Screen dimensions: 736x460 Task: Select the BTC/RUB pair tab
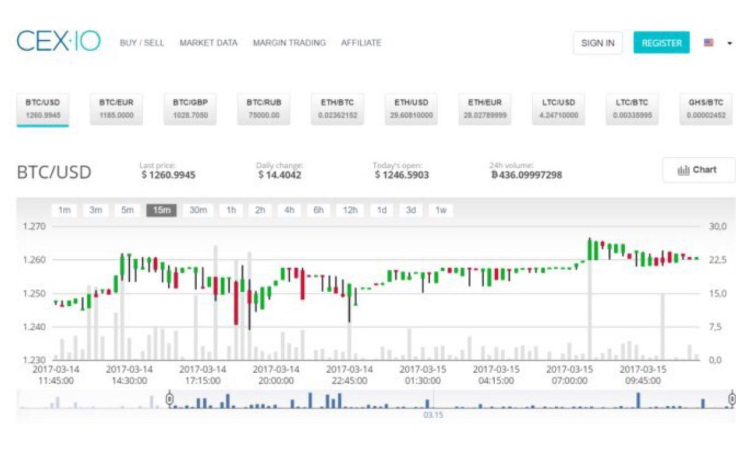coord(264,109)
